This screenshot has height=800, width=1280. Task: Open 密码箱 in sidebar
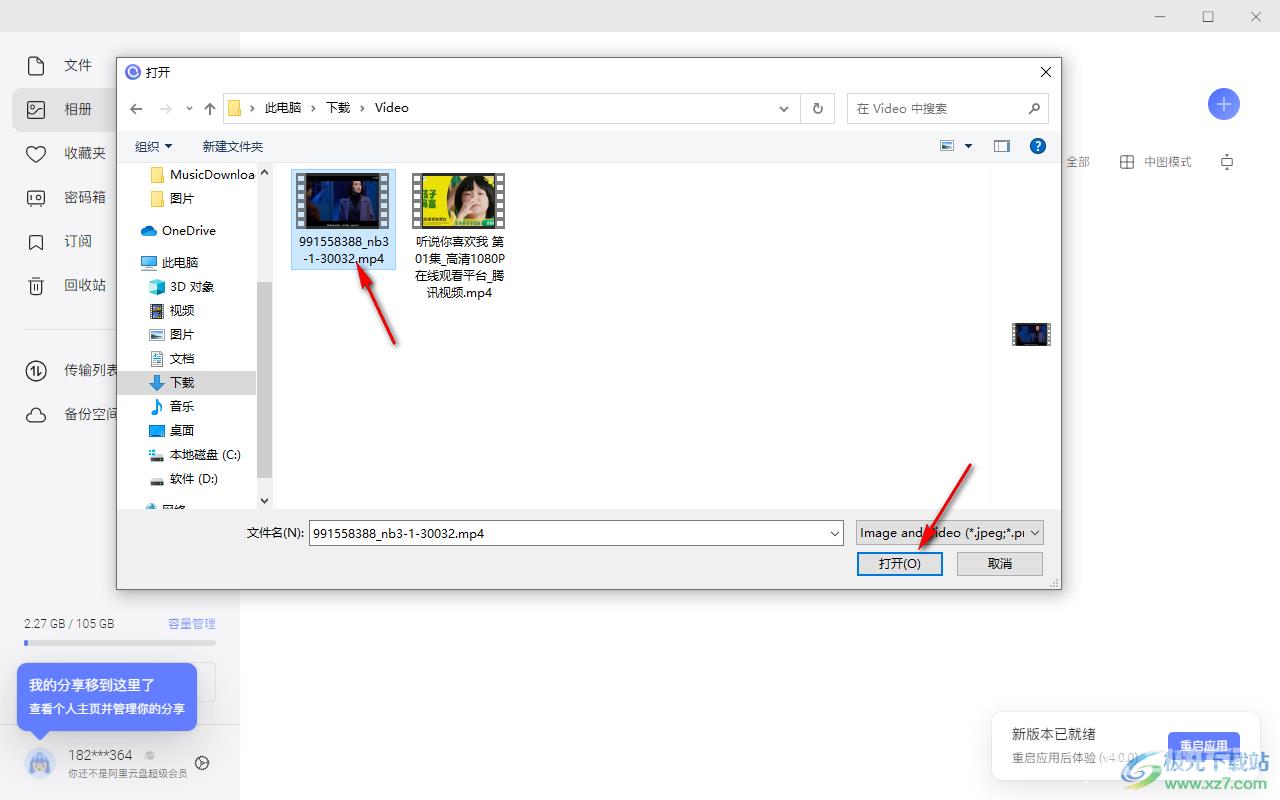point(62,197)
